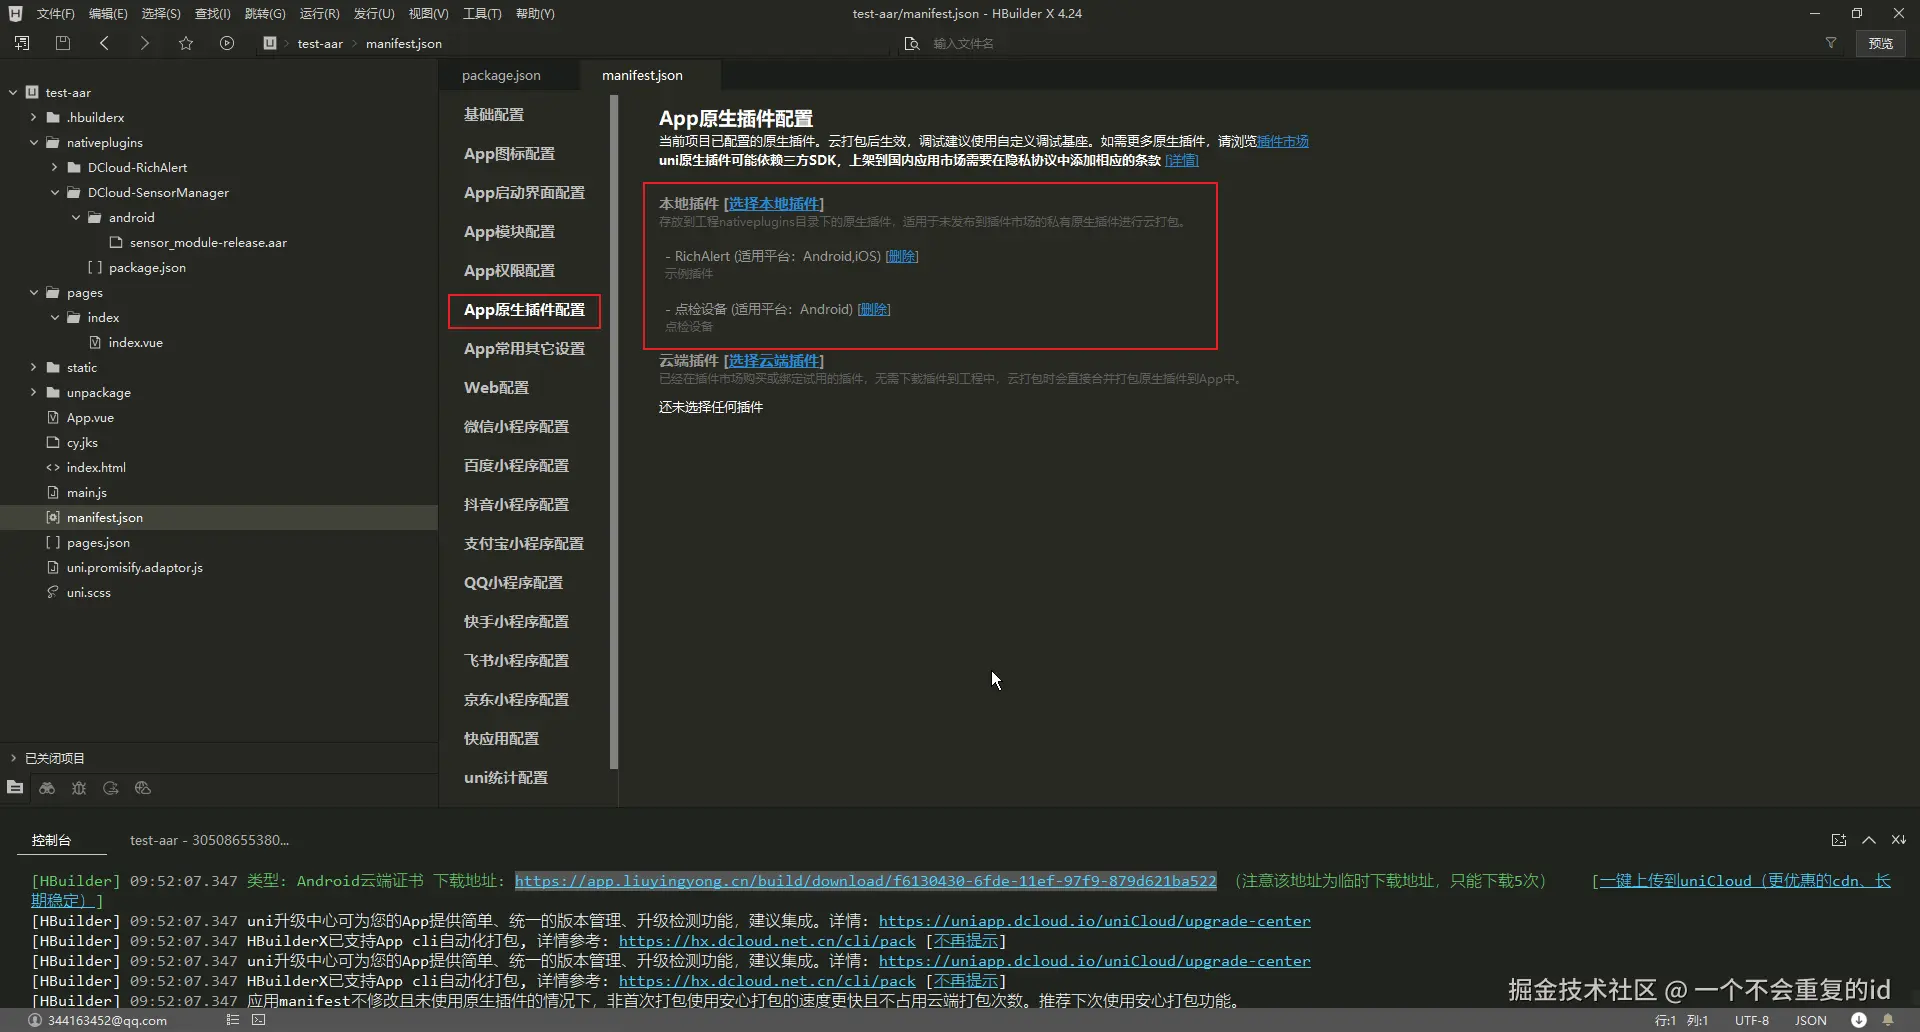Open the 工具(T) menu
This screenshot has height=1032, width=1920.
tap(482, 13)
